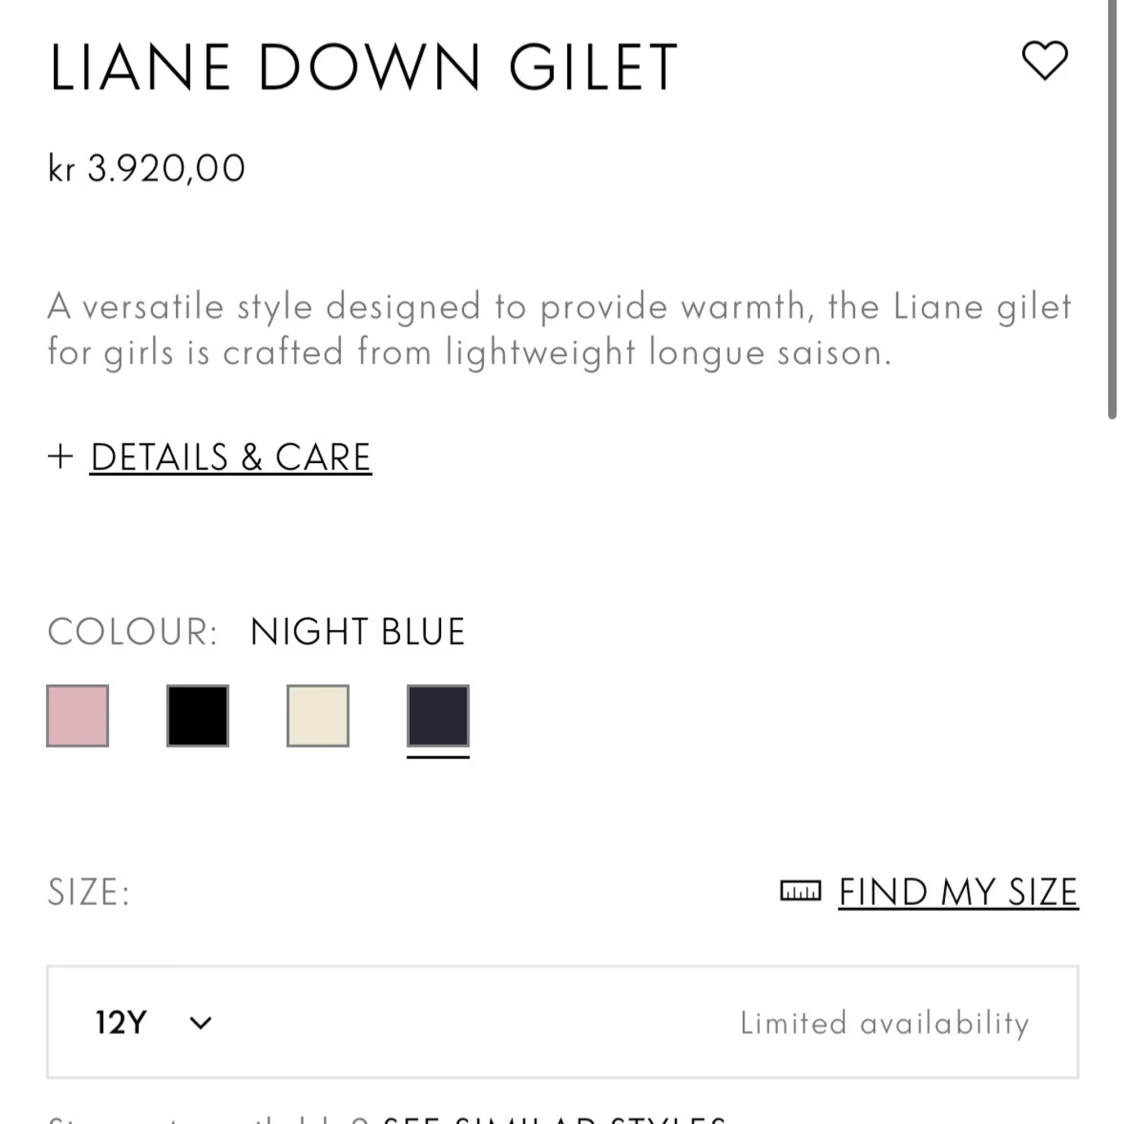Click the kr 3.920,00 price
The width and height of the screenshot is (1125, 1124).
pyautogui.click(x=147, y=168)
